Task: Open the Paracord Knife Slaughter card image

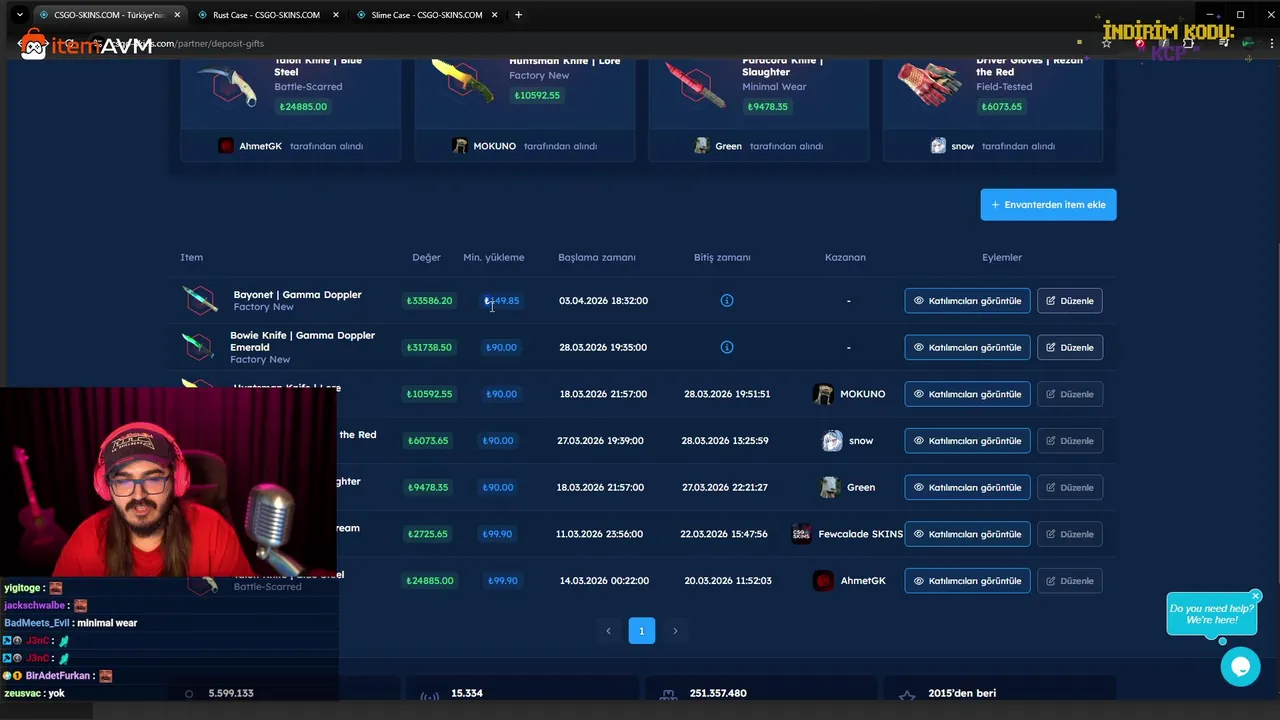Action: (x=696, y=84)
